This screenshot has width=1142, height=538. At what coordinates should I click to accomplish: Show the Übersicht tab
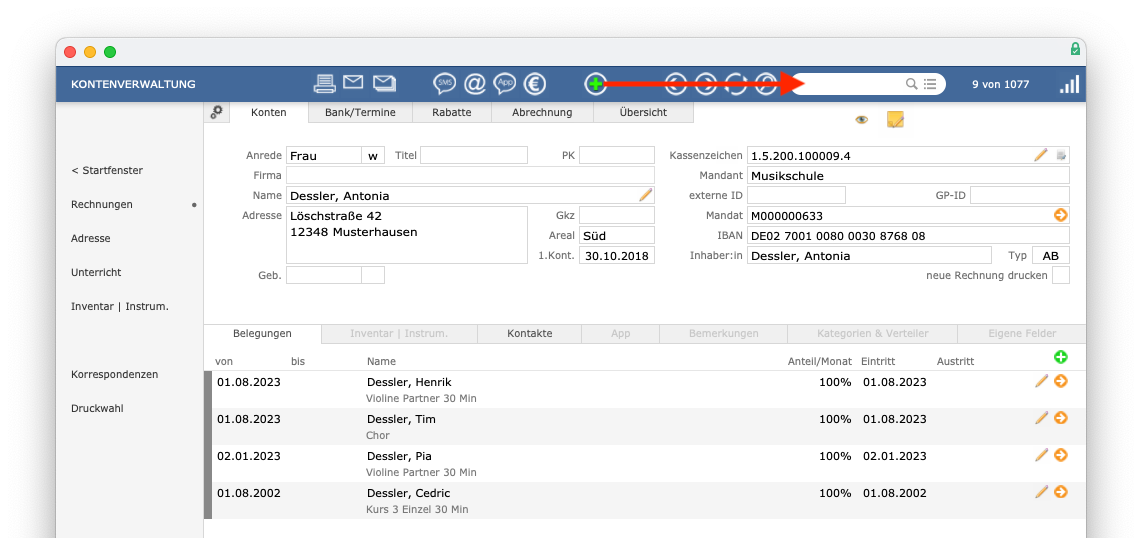tap(643, 112)
